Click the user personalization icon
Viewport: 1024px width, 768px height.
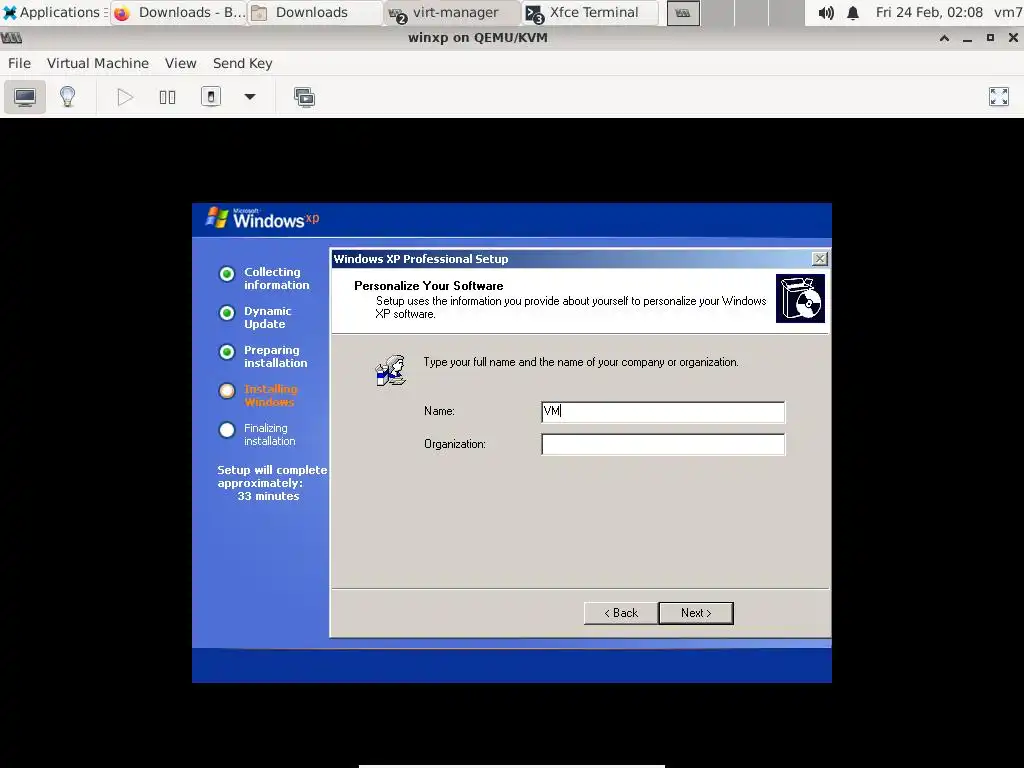click(391, 370)
